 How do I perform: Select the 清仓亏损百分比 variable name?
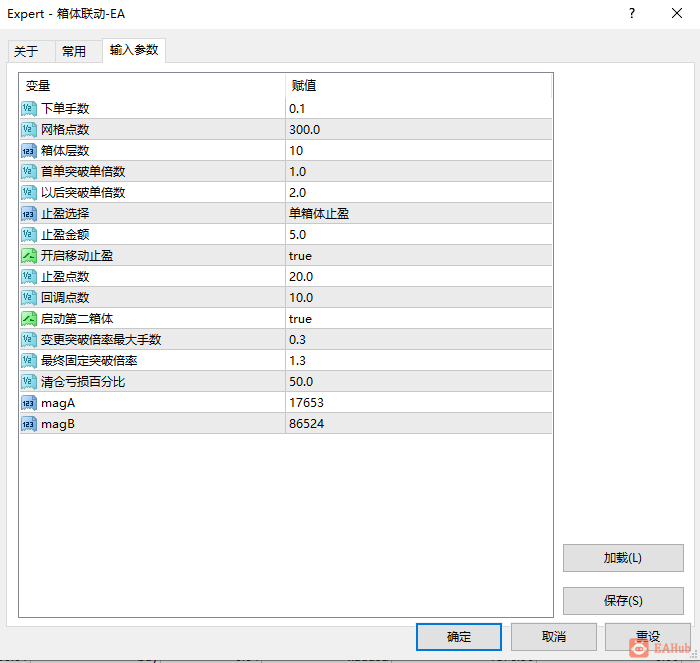[83, 381]
